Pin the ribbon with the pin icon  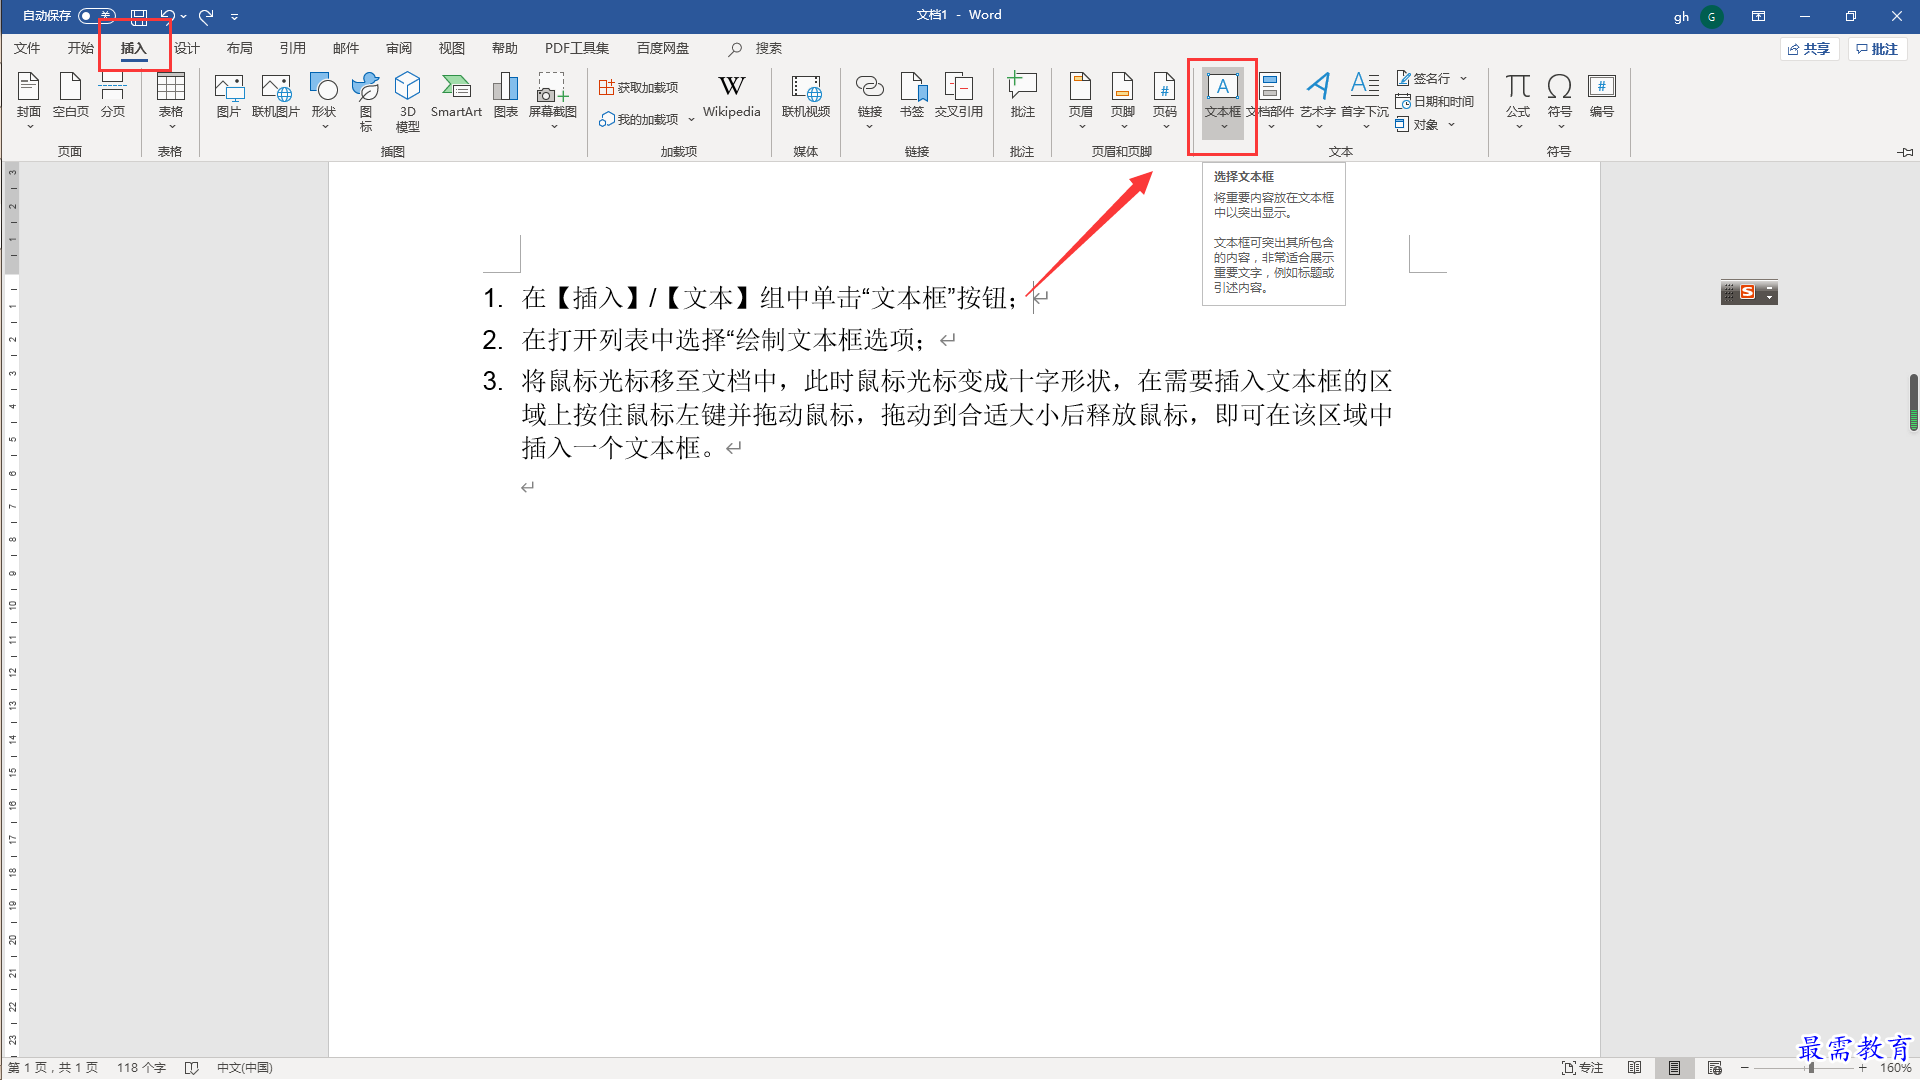pos(1905,152)
